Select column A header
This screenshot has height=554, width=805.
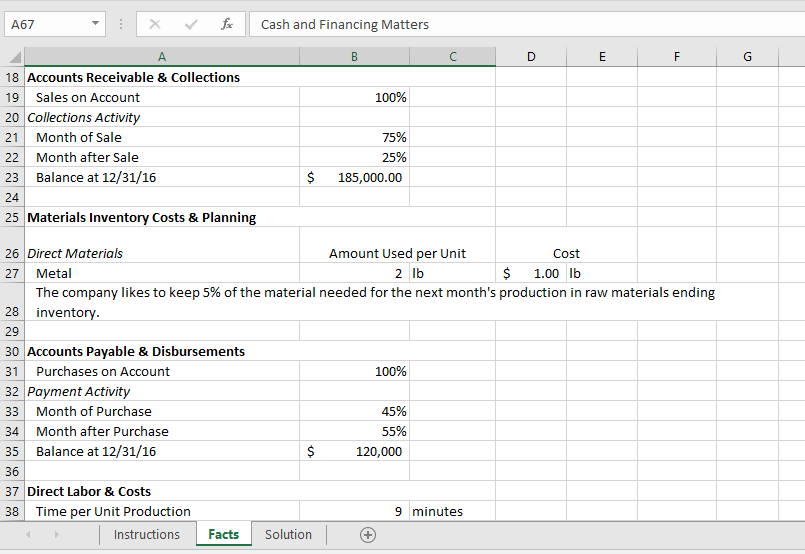[x=162, y=57]
